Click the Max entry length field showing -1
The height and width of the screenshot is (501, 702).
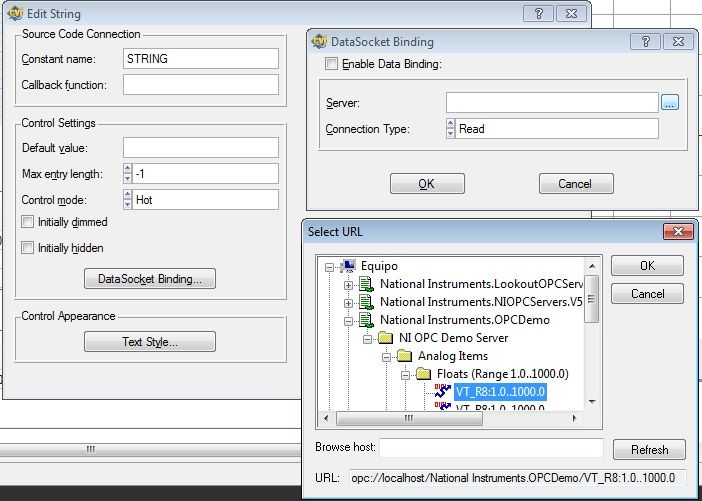tap(205, 174)
